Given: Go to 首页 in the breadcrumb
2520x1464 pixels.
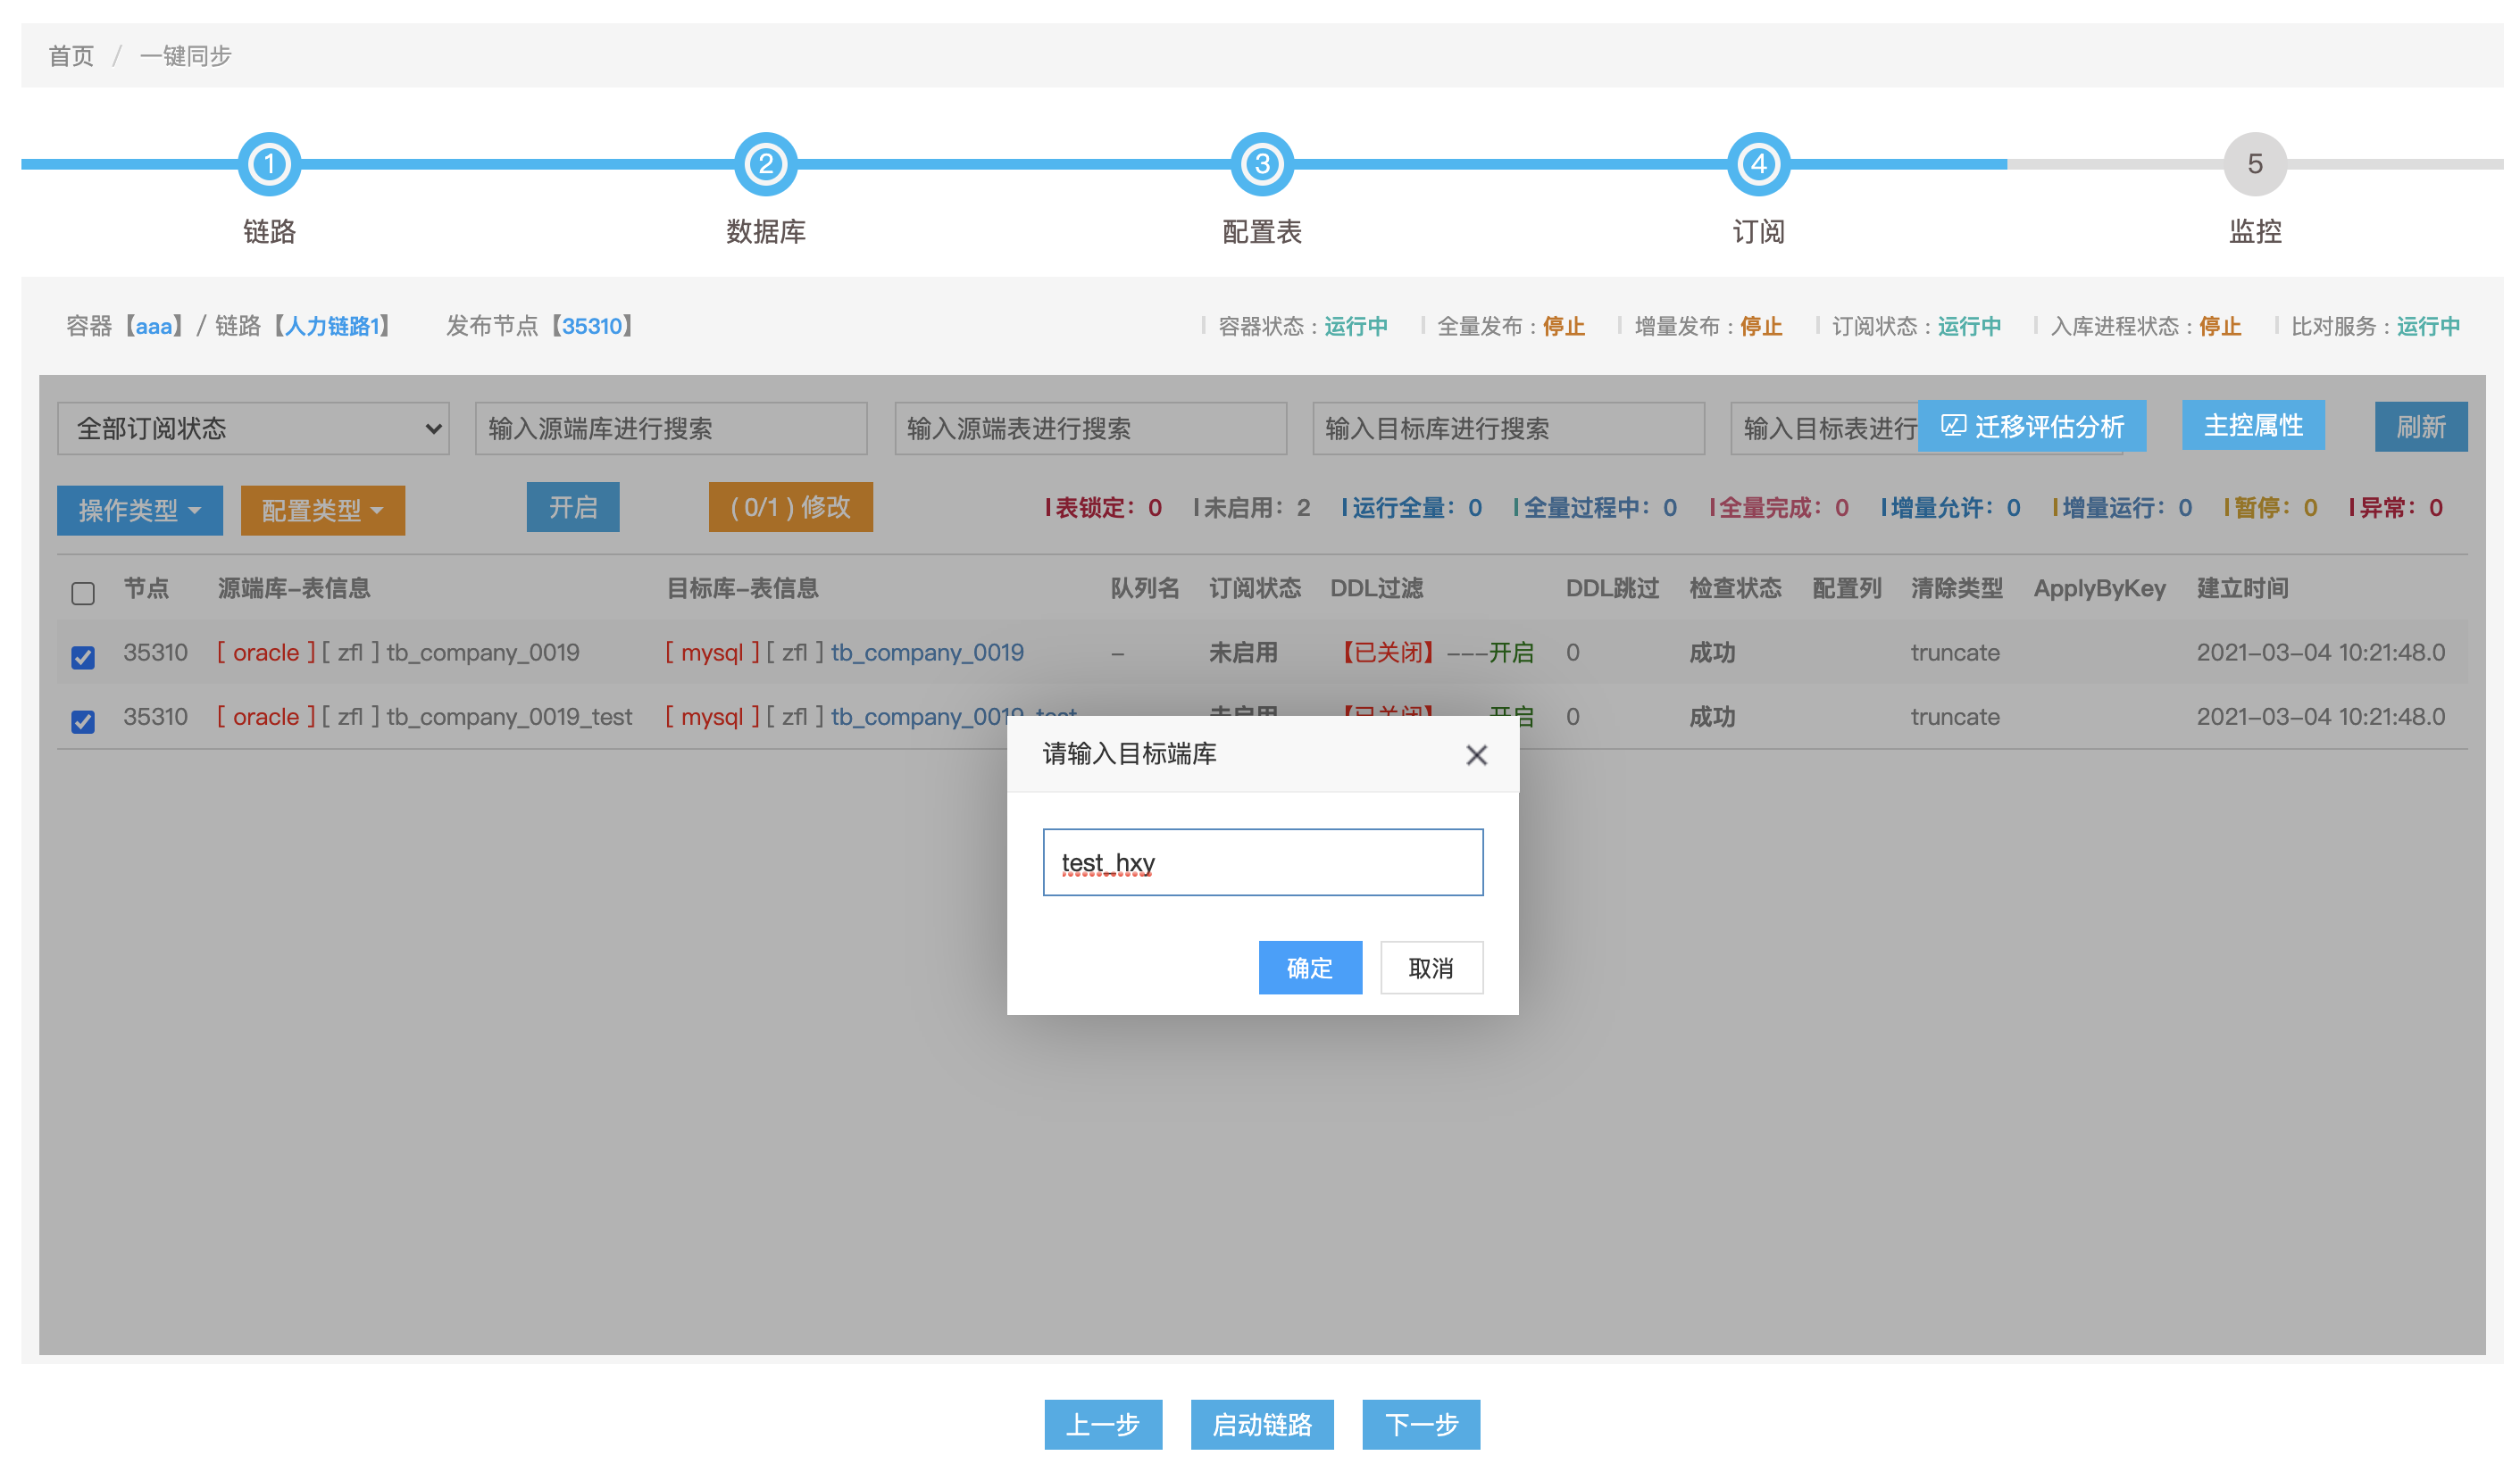Looking at the screenshot, I should pos(71,56).
